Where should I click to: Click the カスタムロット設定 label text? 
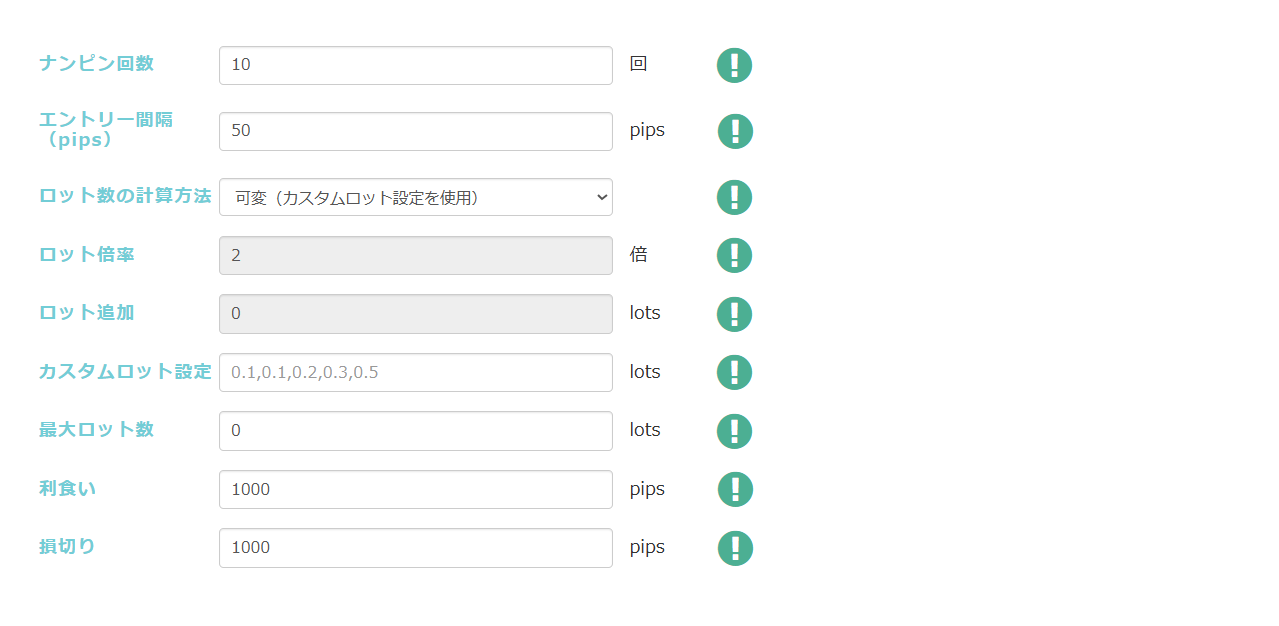[125, 371]
